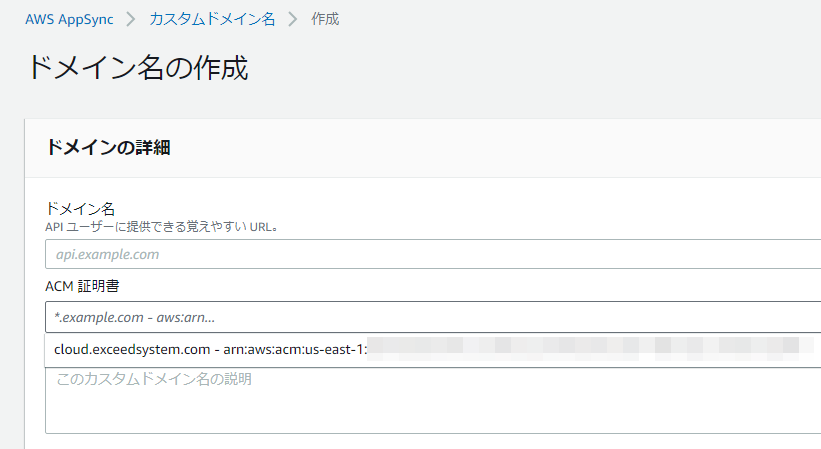Click the chevron before 作成 breadcrumb
The width and height of the screenshot is (821, 449).
293,20
